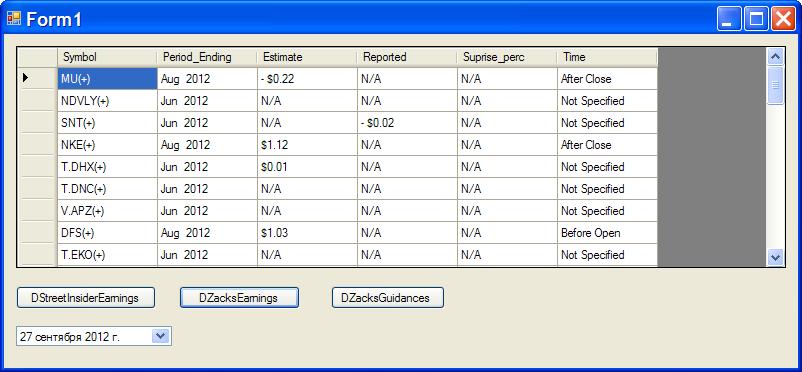The height and width of the screenshot is (372, 802).
Task: Select the MU(+) symbol cell
Action: (x=107, y=79)
